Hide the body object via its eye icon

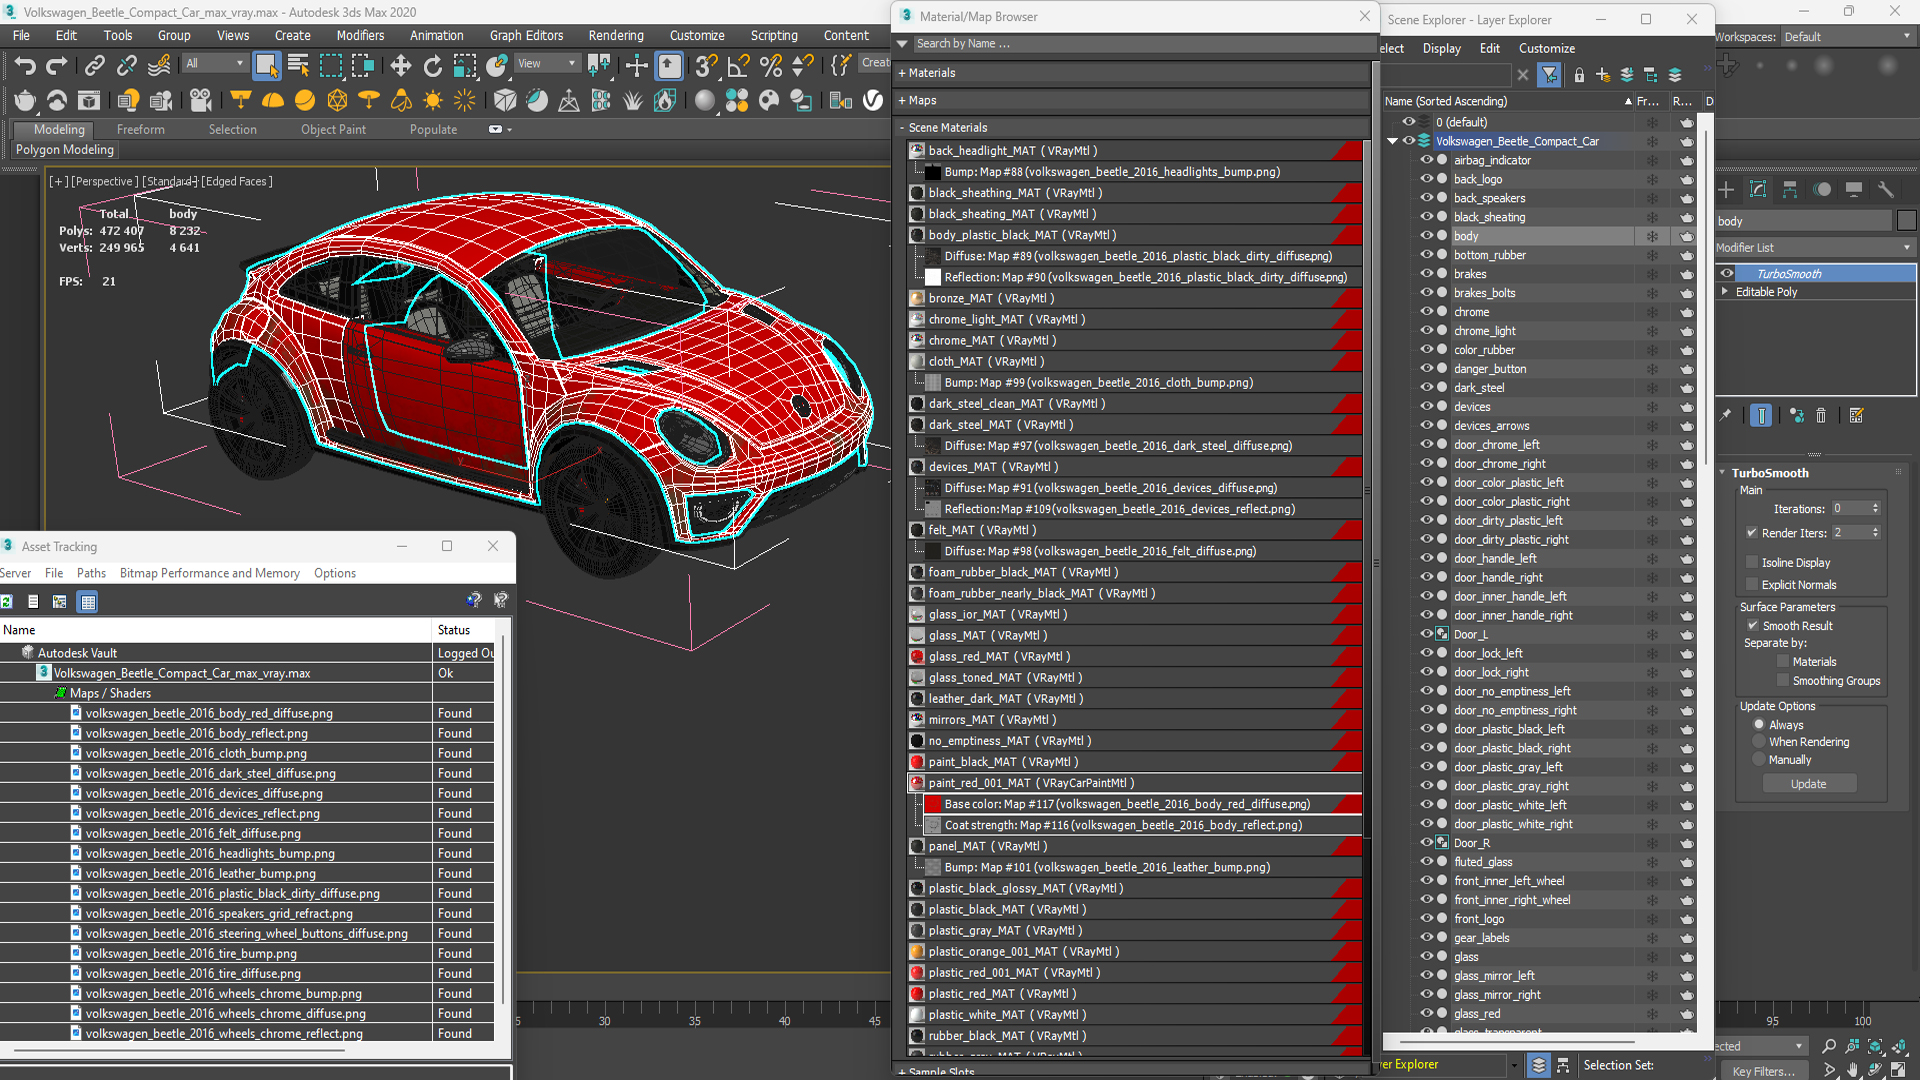click(x=1427, y=236)
